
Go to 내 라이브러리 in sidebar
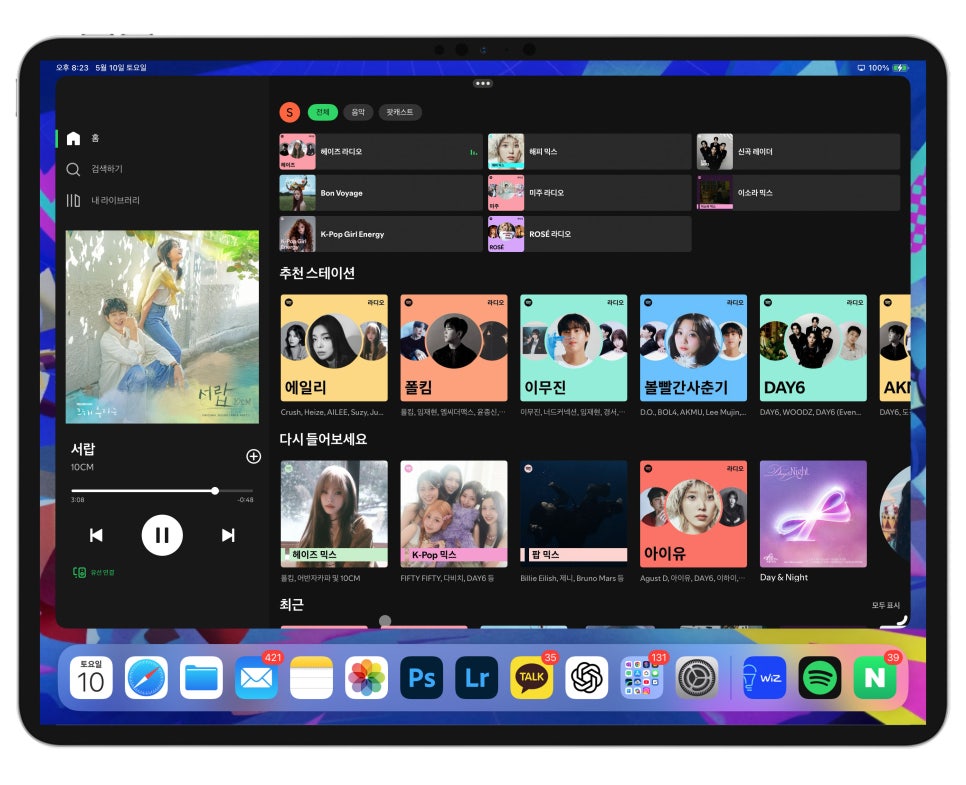tap(115, 200)
